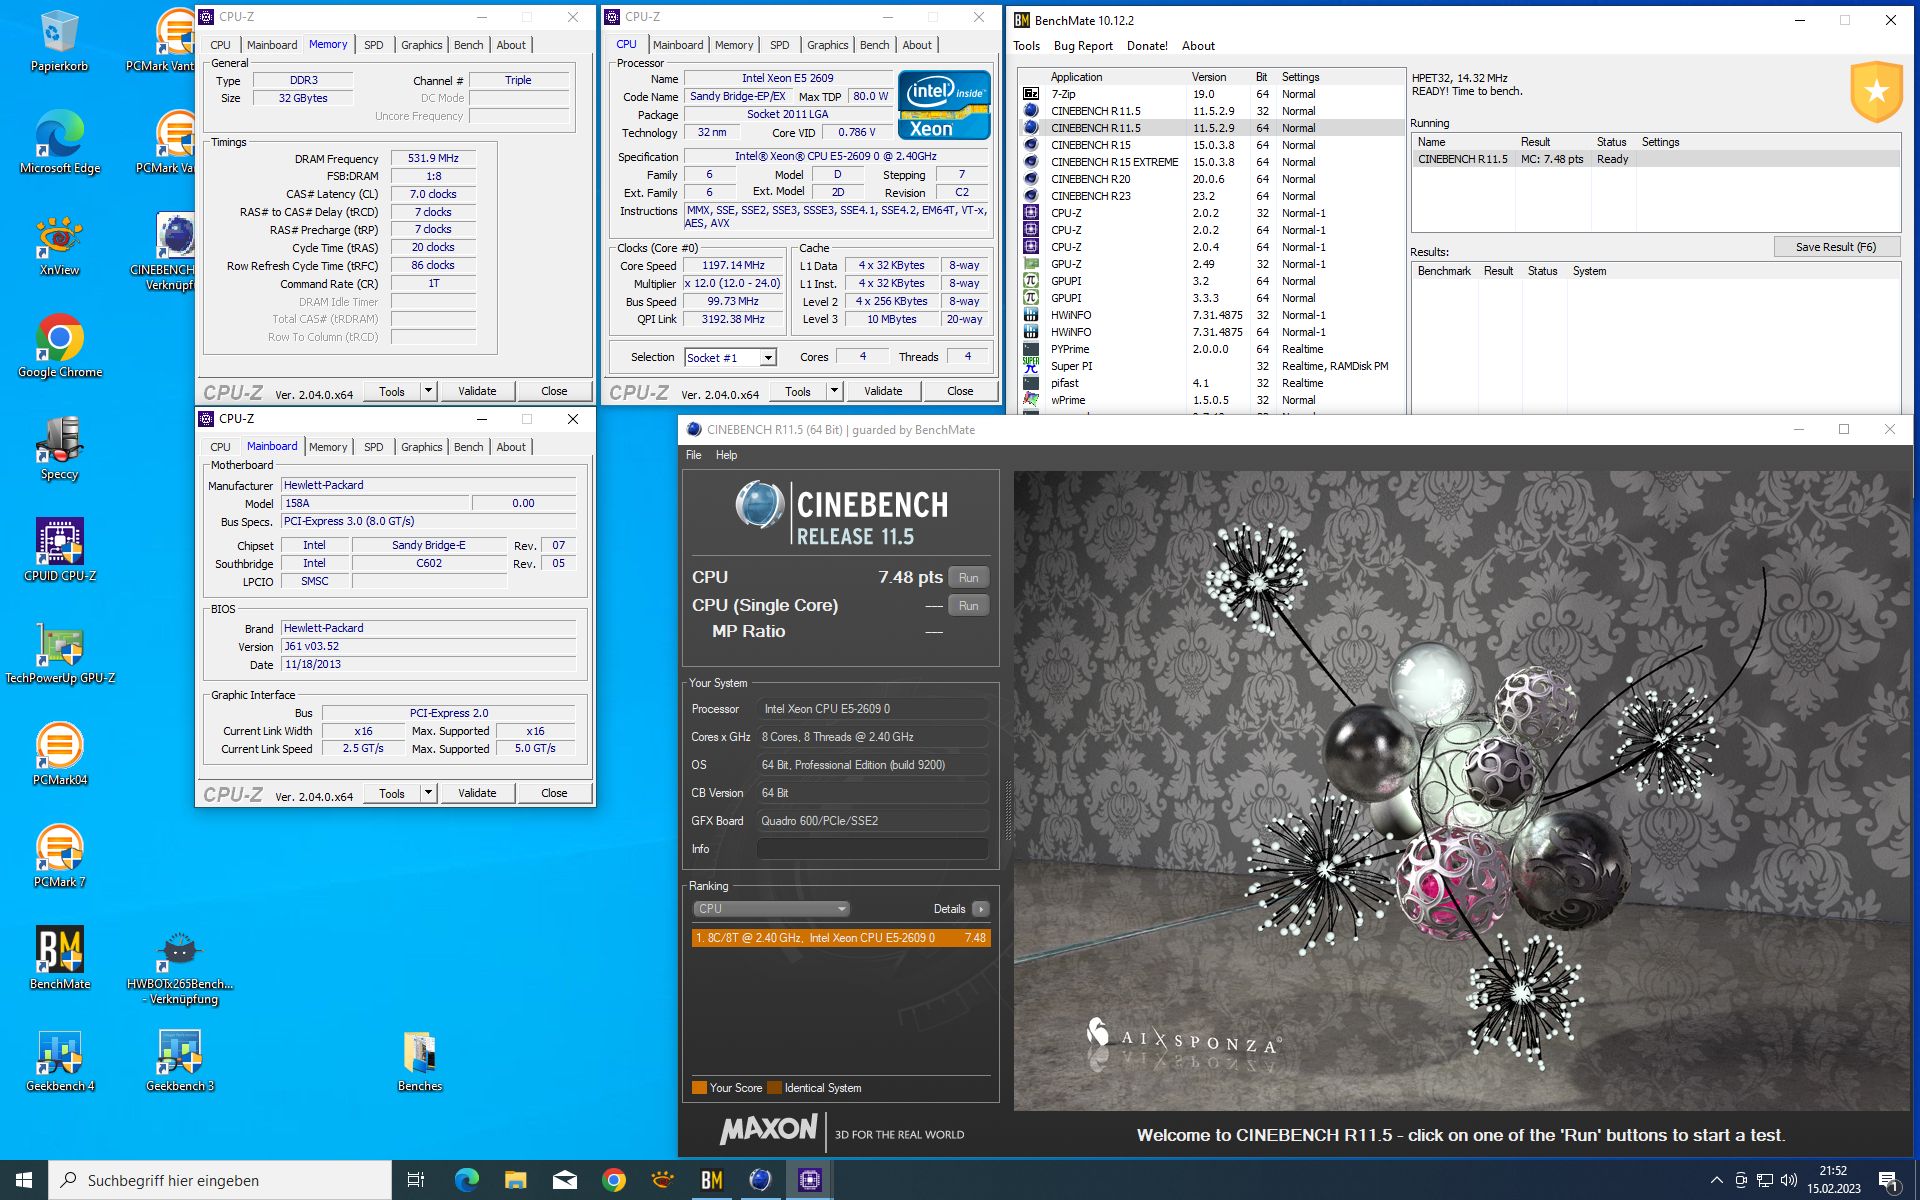This screenshot has width=1920, height=1200.
Task: Open CPU ranking dropdown in Cinebench
Action: [x=771, y=909]
